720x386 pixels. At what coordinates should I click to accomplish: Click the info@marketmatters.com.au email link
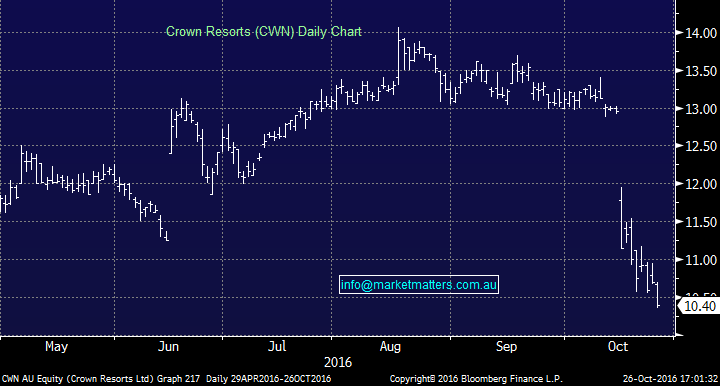coord(419,285)
